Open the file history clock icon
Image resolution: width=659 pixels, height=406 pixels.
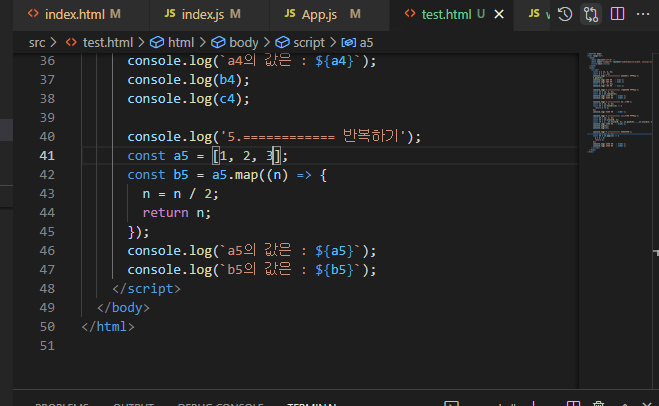(565, 14)
